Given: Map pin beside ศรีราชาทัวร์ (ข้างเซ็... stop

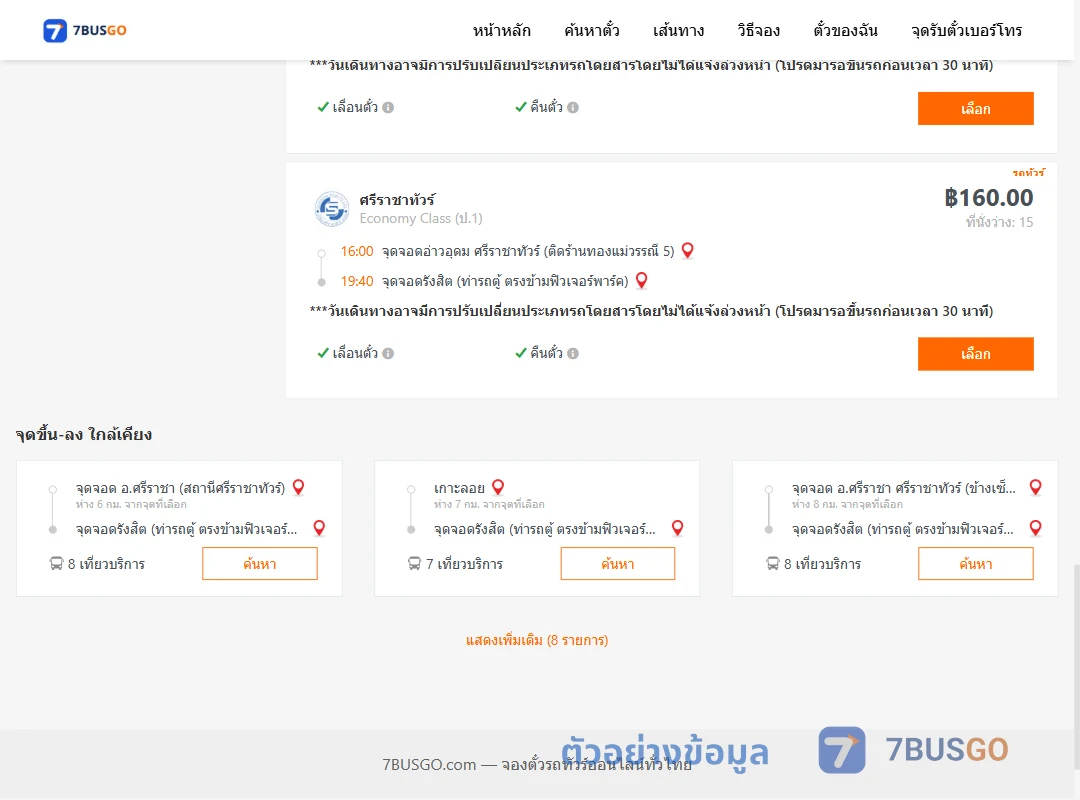Looking at the screenshot, I should (1035, 487).
